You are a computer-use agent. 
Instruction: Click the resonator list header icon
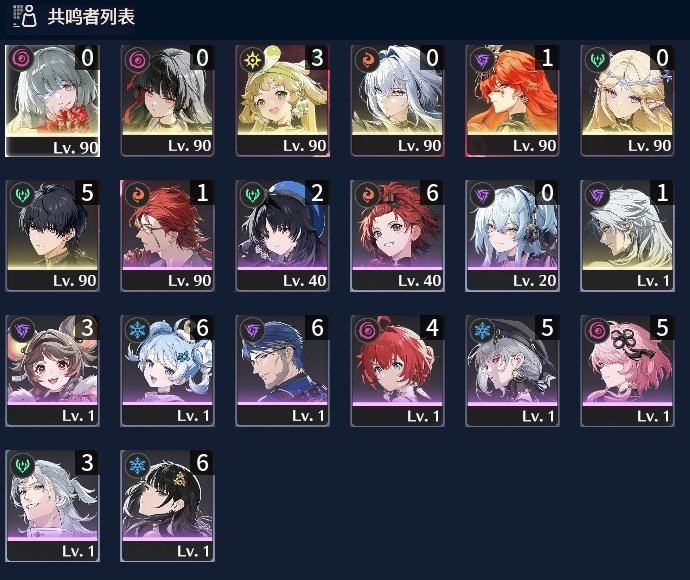click(24, 16)
